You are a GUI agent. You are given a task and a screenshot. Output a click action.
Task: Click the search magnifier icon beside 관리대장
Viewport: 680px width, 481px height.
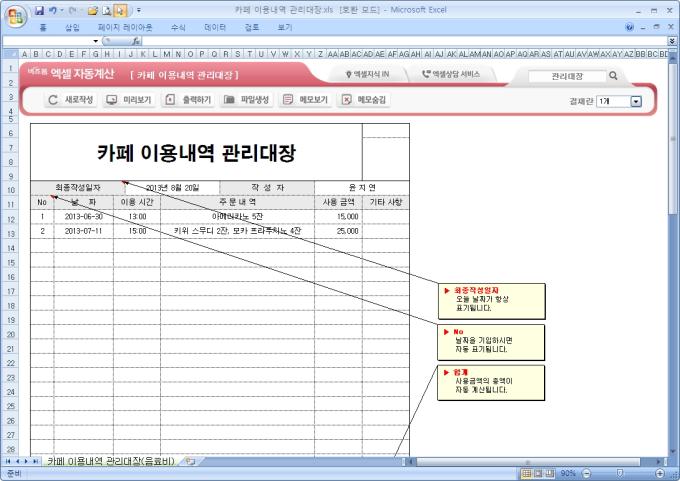tap(613, 75)
